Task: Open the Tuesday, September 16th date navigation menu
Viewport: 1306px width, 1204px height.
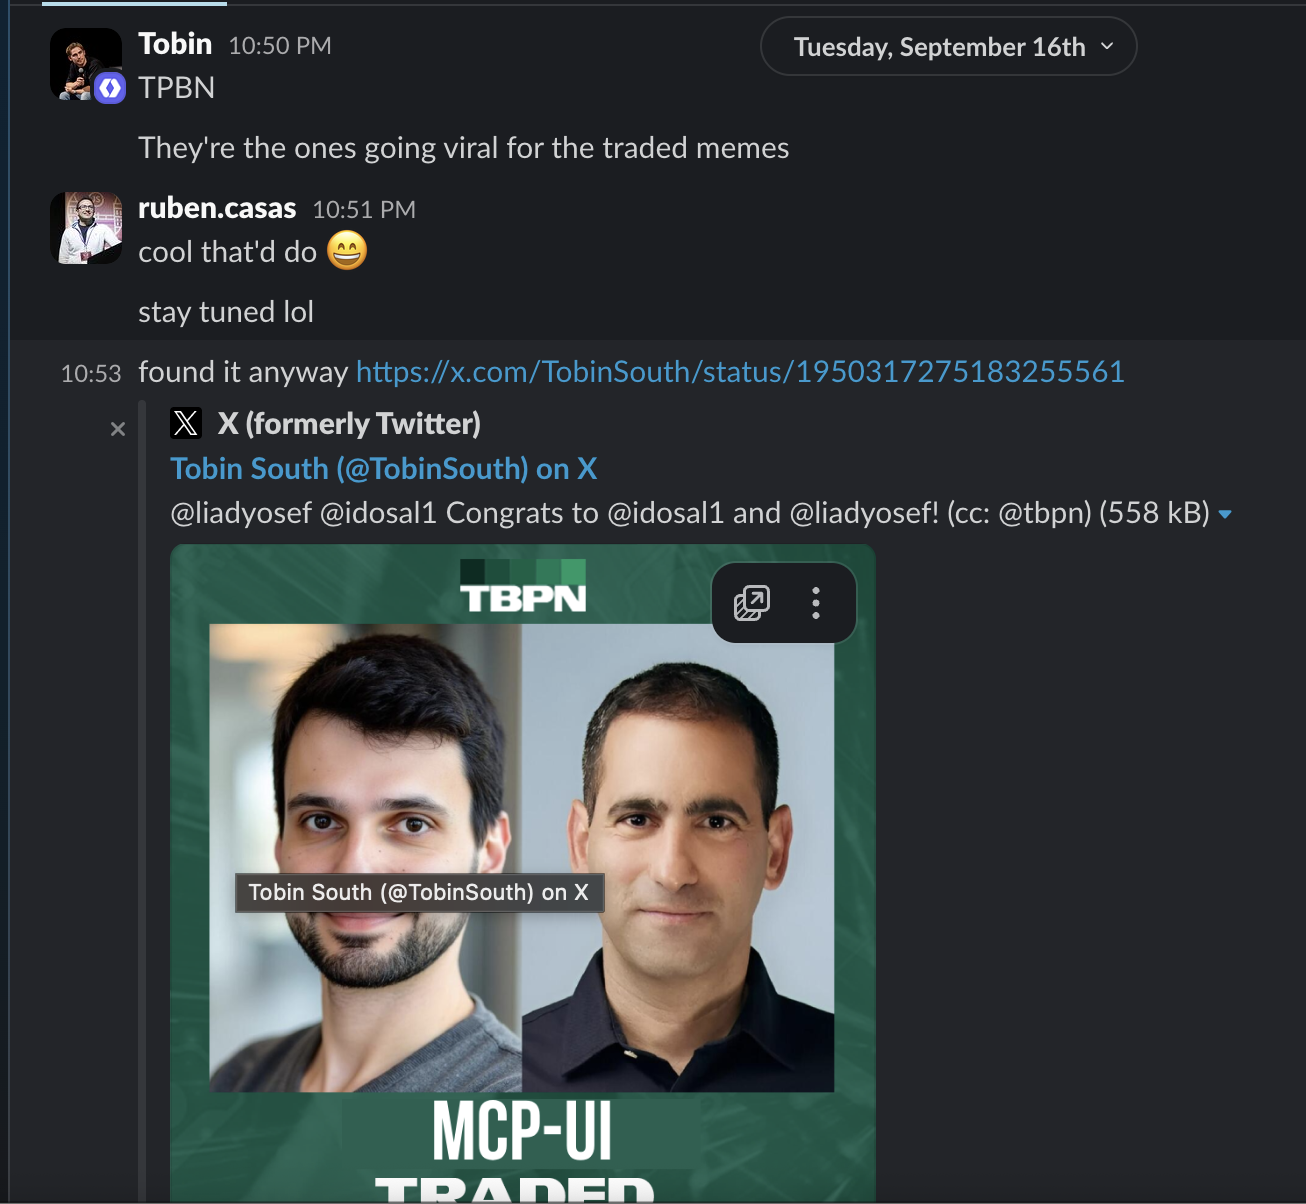Action: pyautogui.click(x=940, y=46)
